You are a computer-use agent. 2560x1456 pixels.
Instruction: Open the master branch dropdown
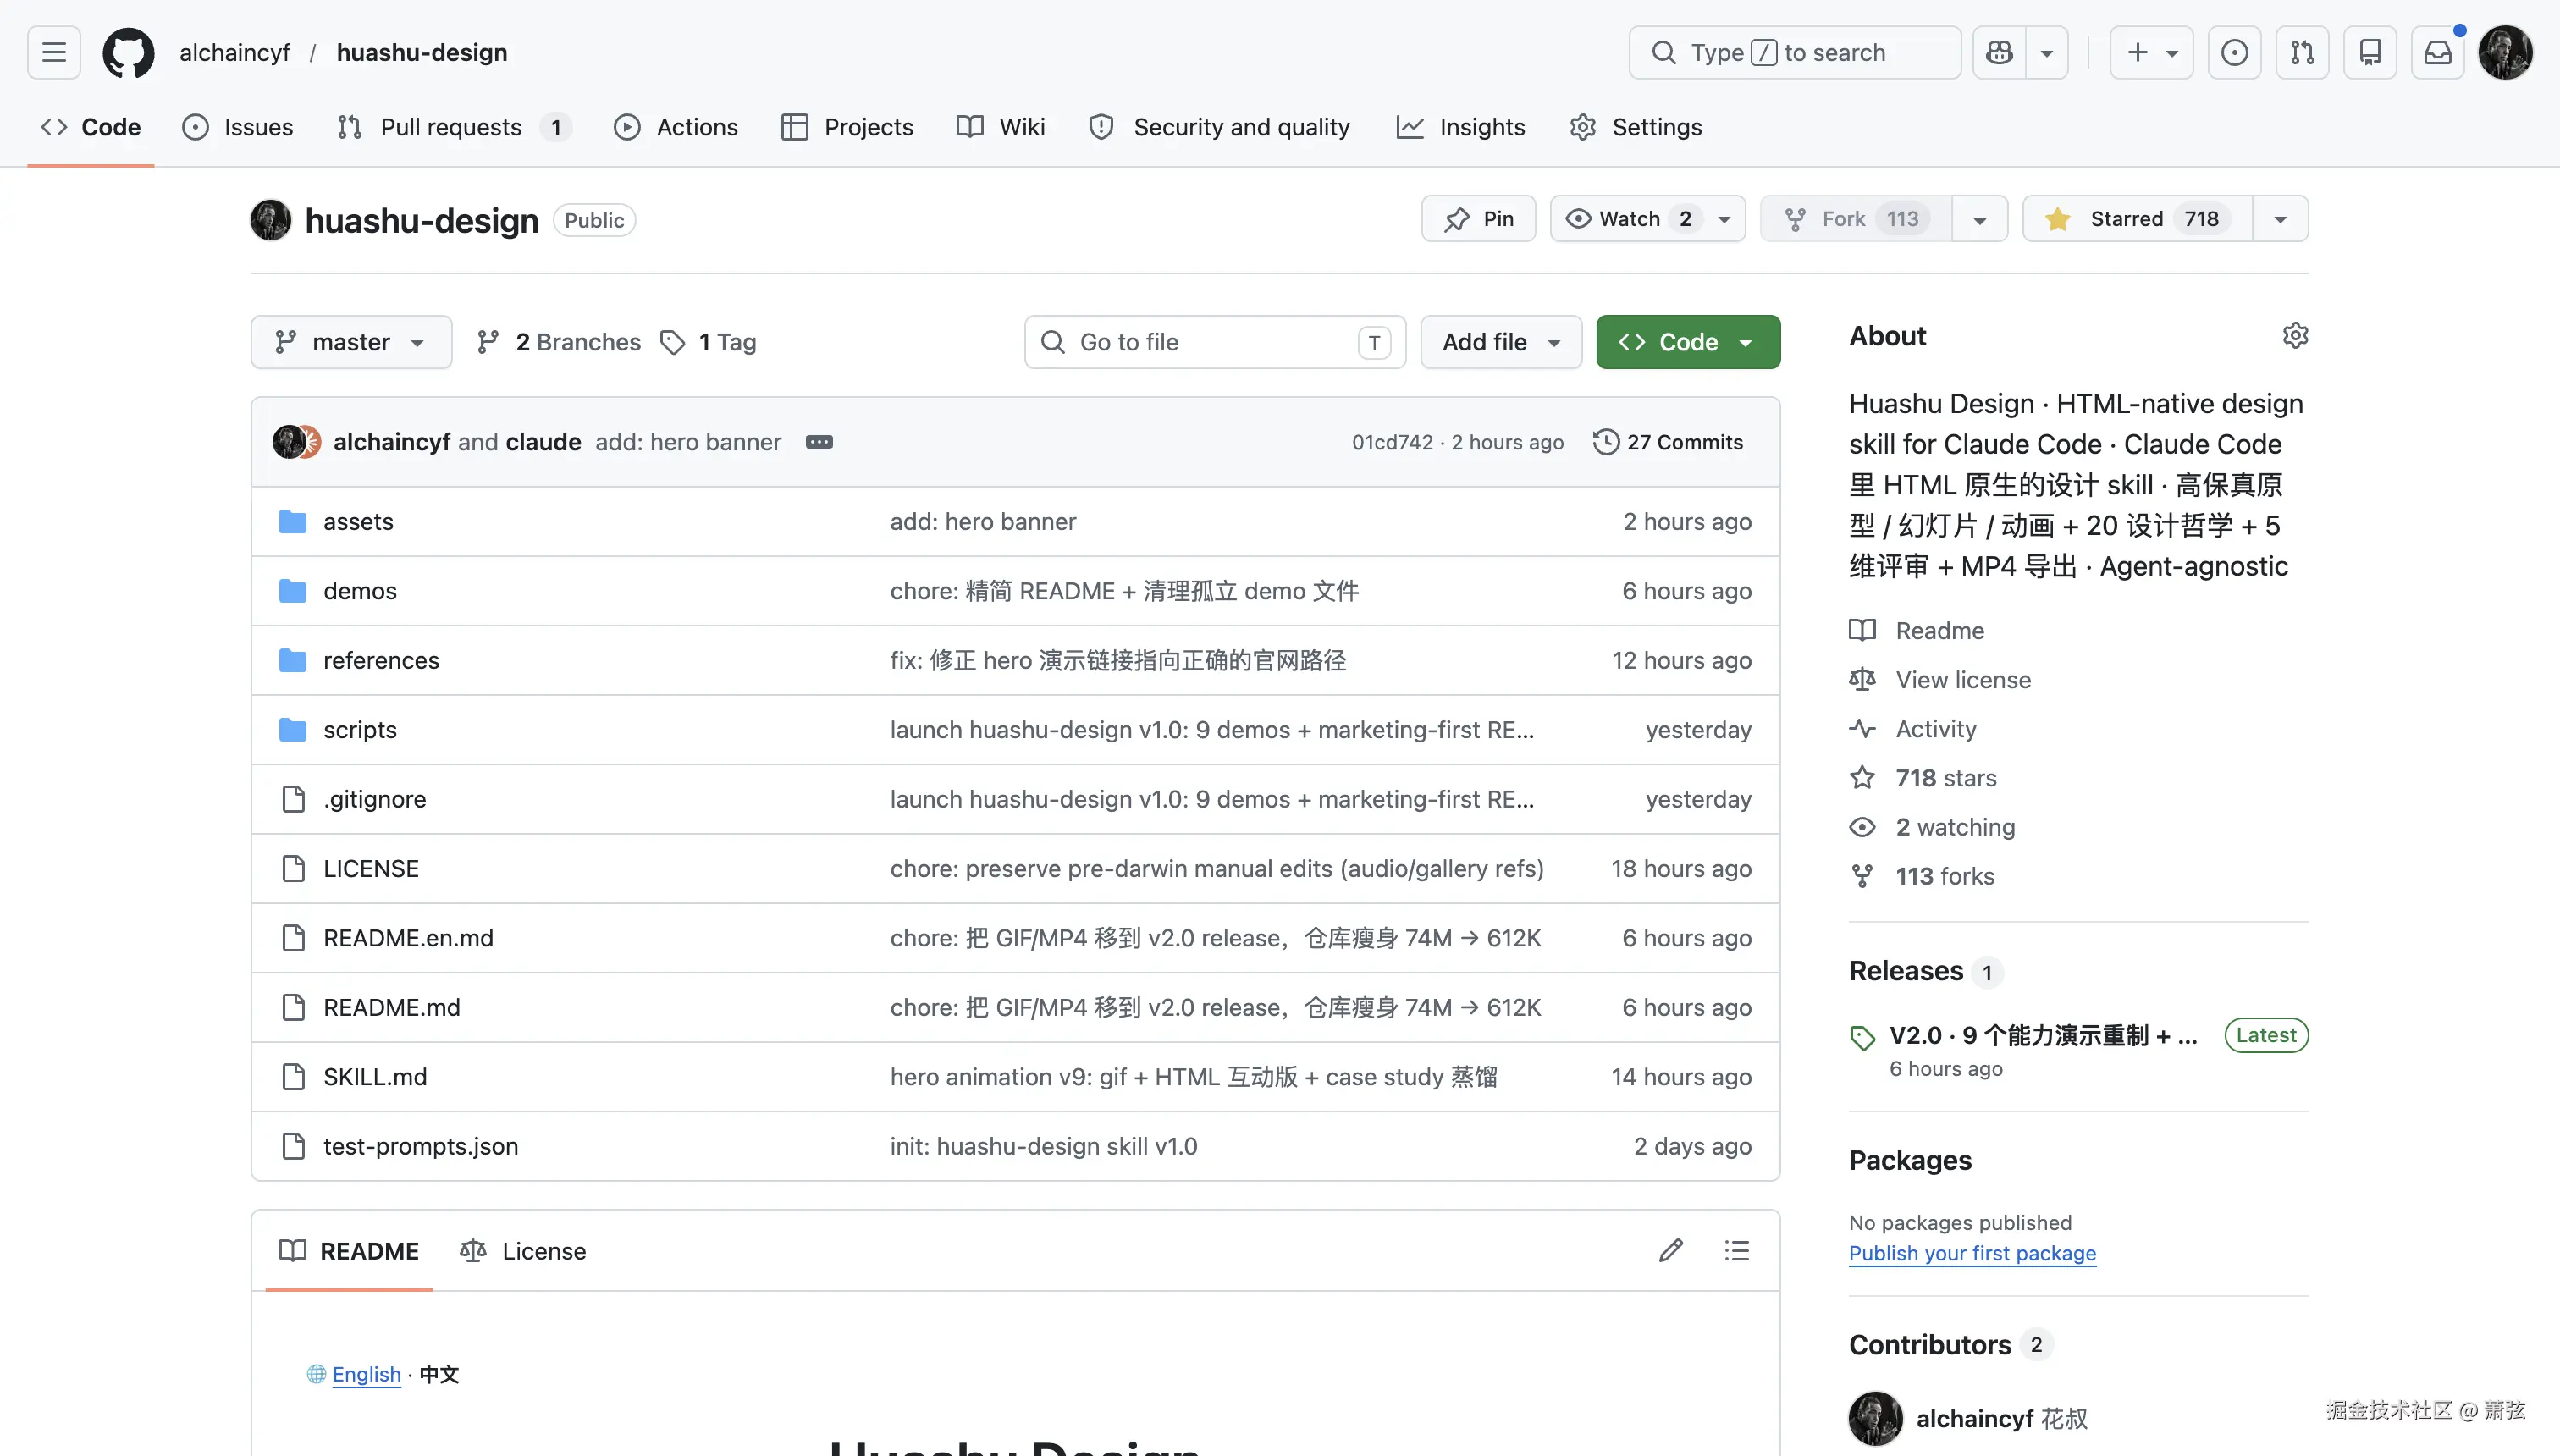pos(351,342)
